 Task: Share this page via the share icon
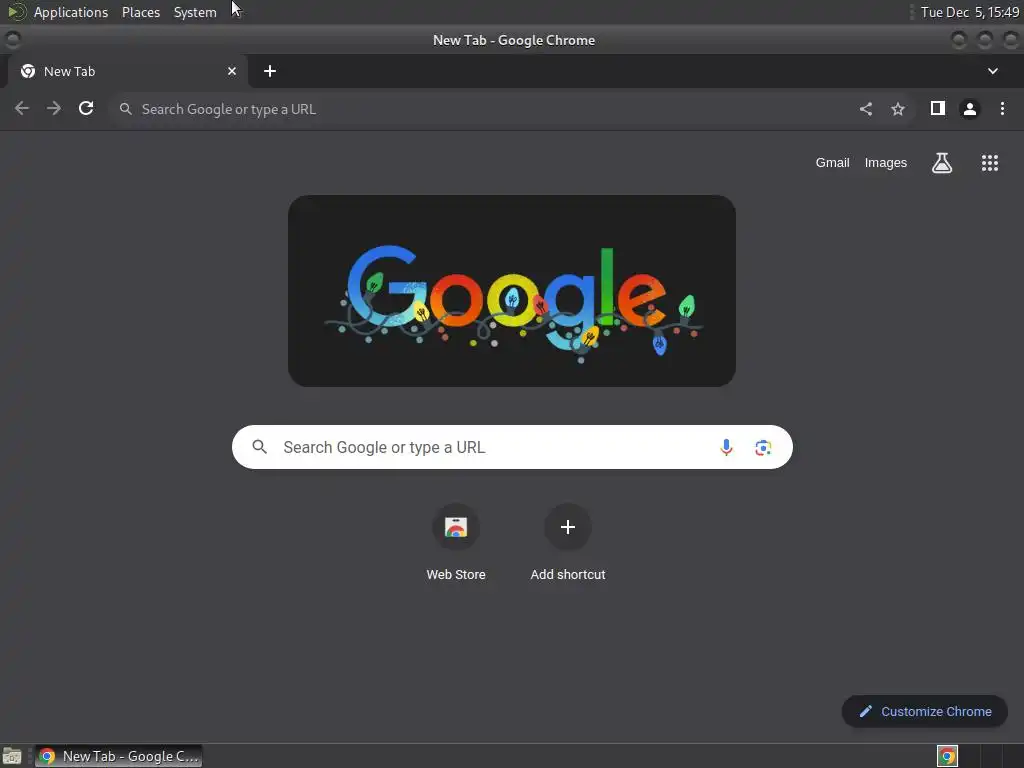pyautogui.click(x=866, y=109)
